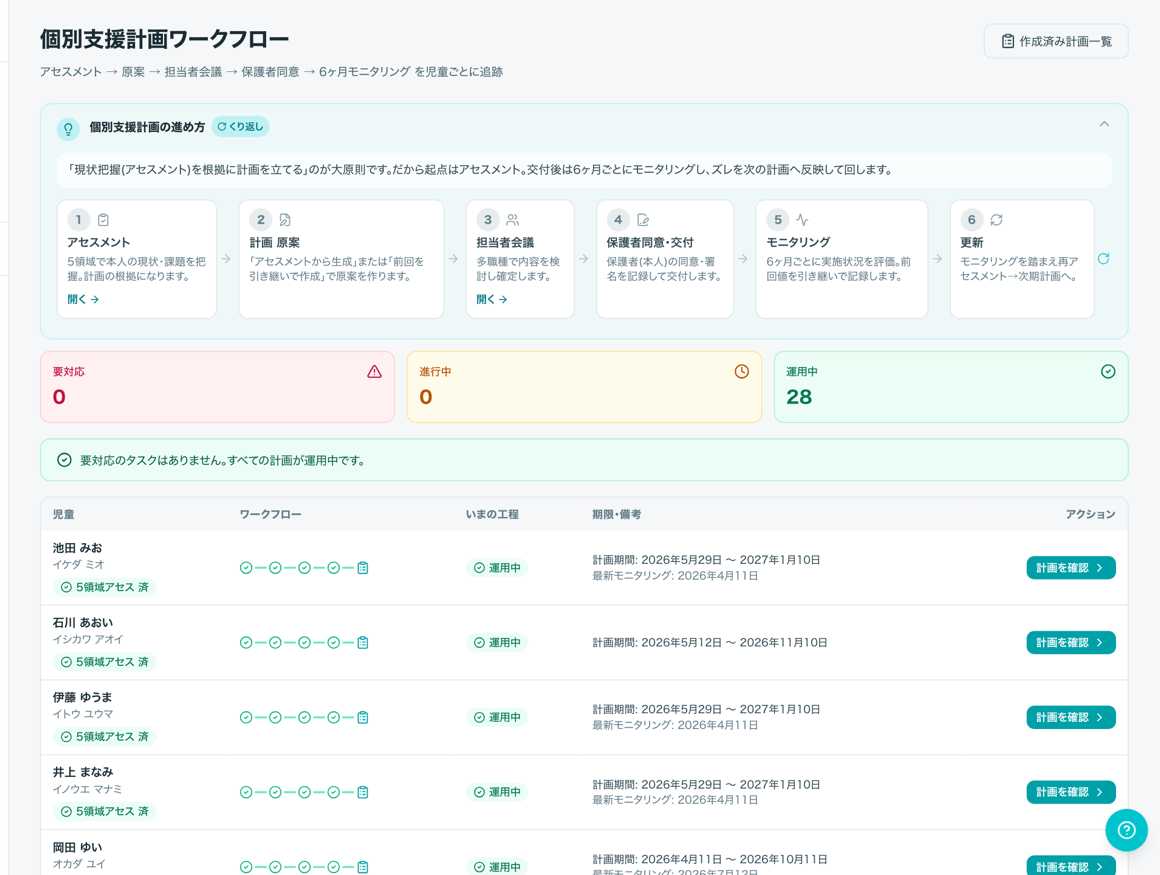Click 運用中 status badge for 井上 まなみ
The height and width of the screenshot is (875, 1160).
(x=497, y=792)
